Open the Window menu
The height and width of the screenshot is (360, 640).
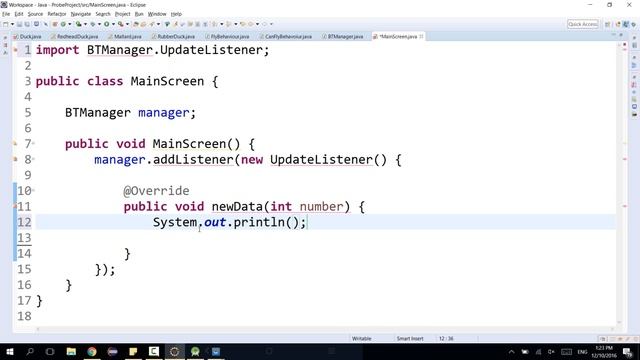tap(157, 14)
